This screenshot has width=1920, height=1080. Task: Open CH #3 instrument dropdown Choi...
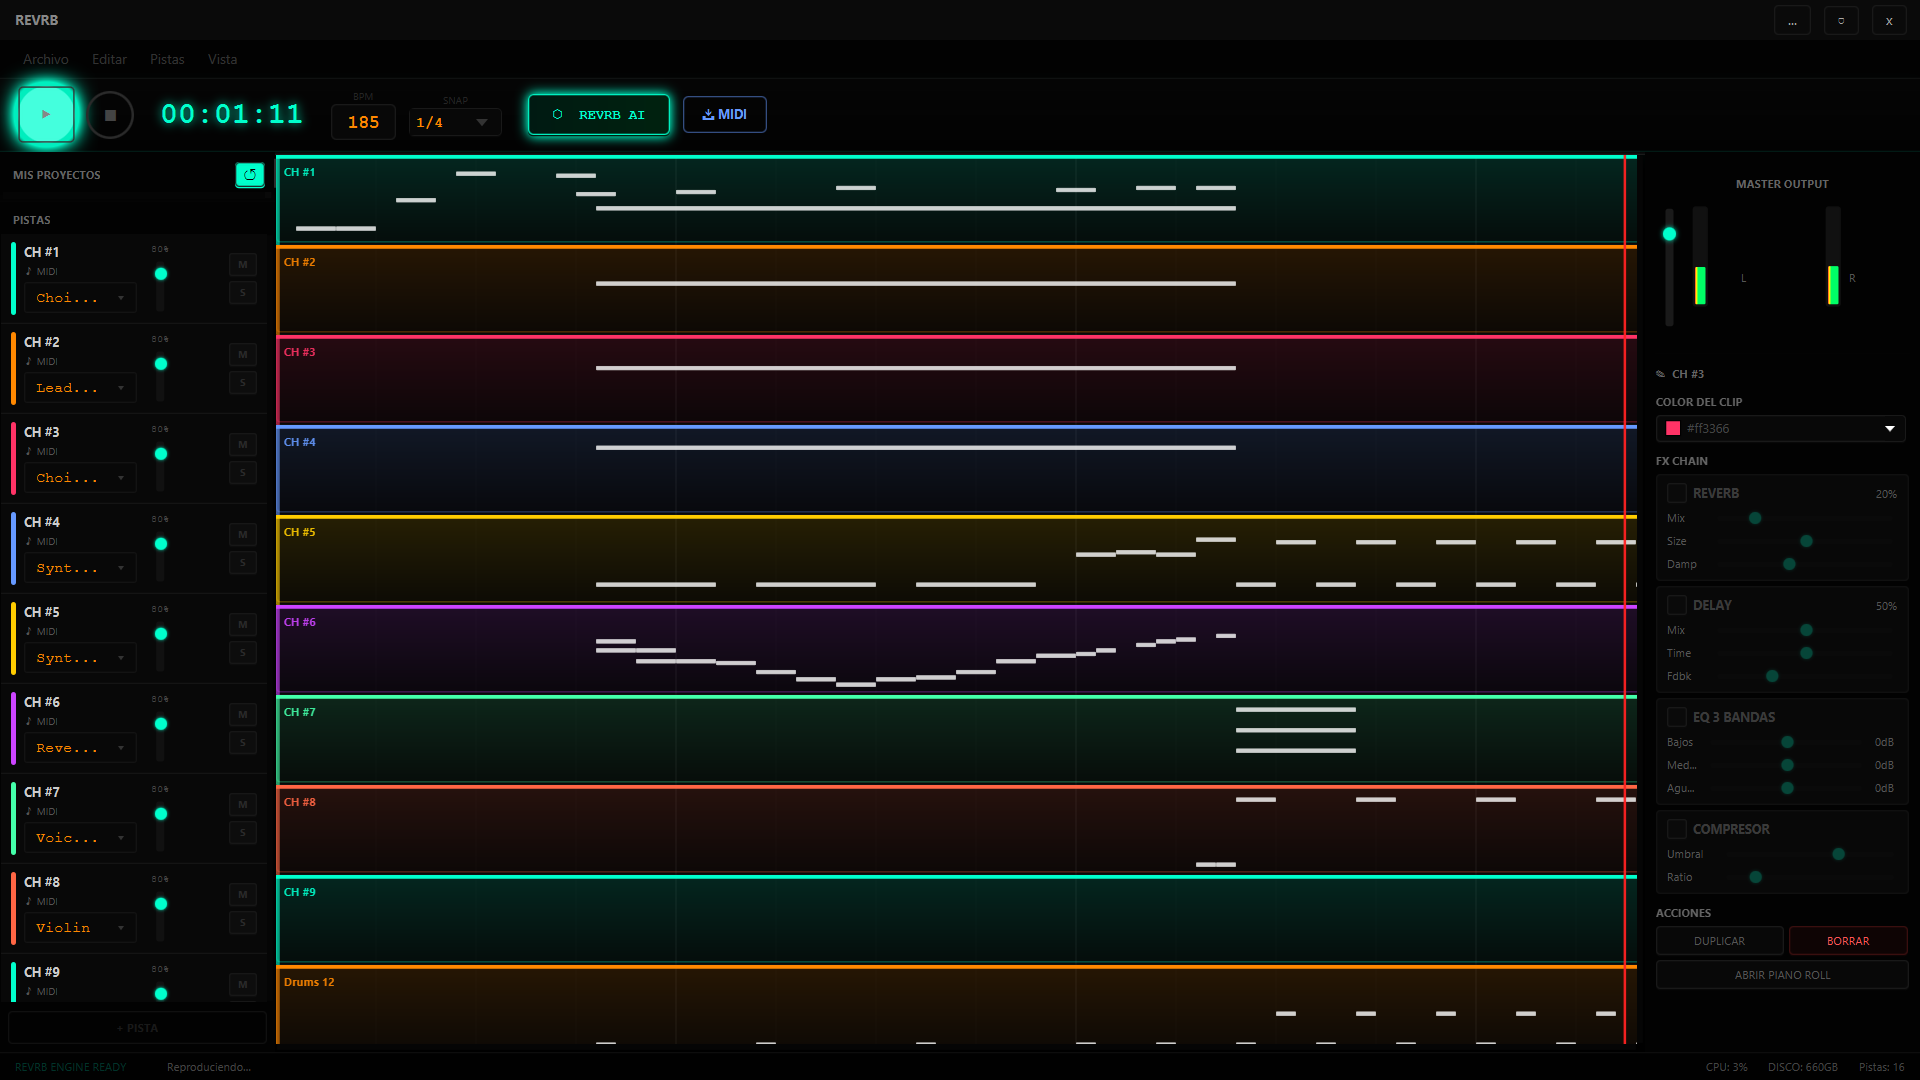point(80,478)
